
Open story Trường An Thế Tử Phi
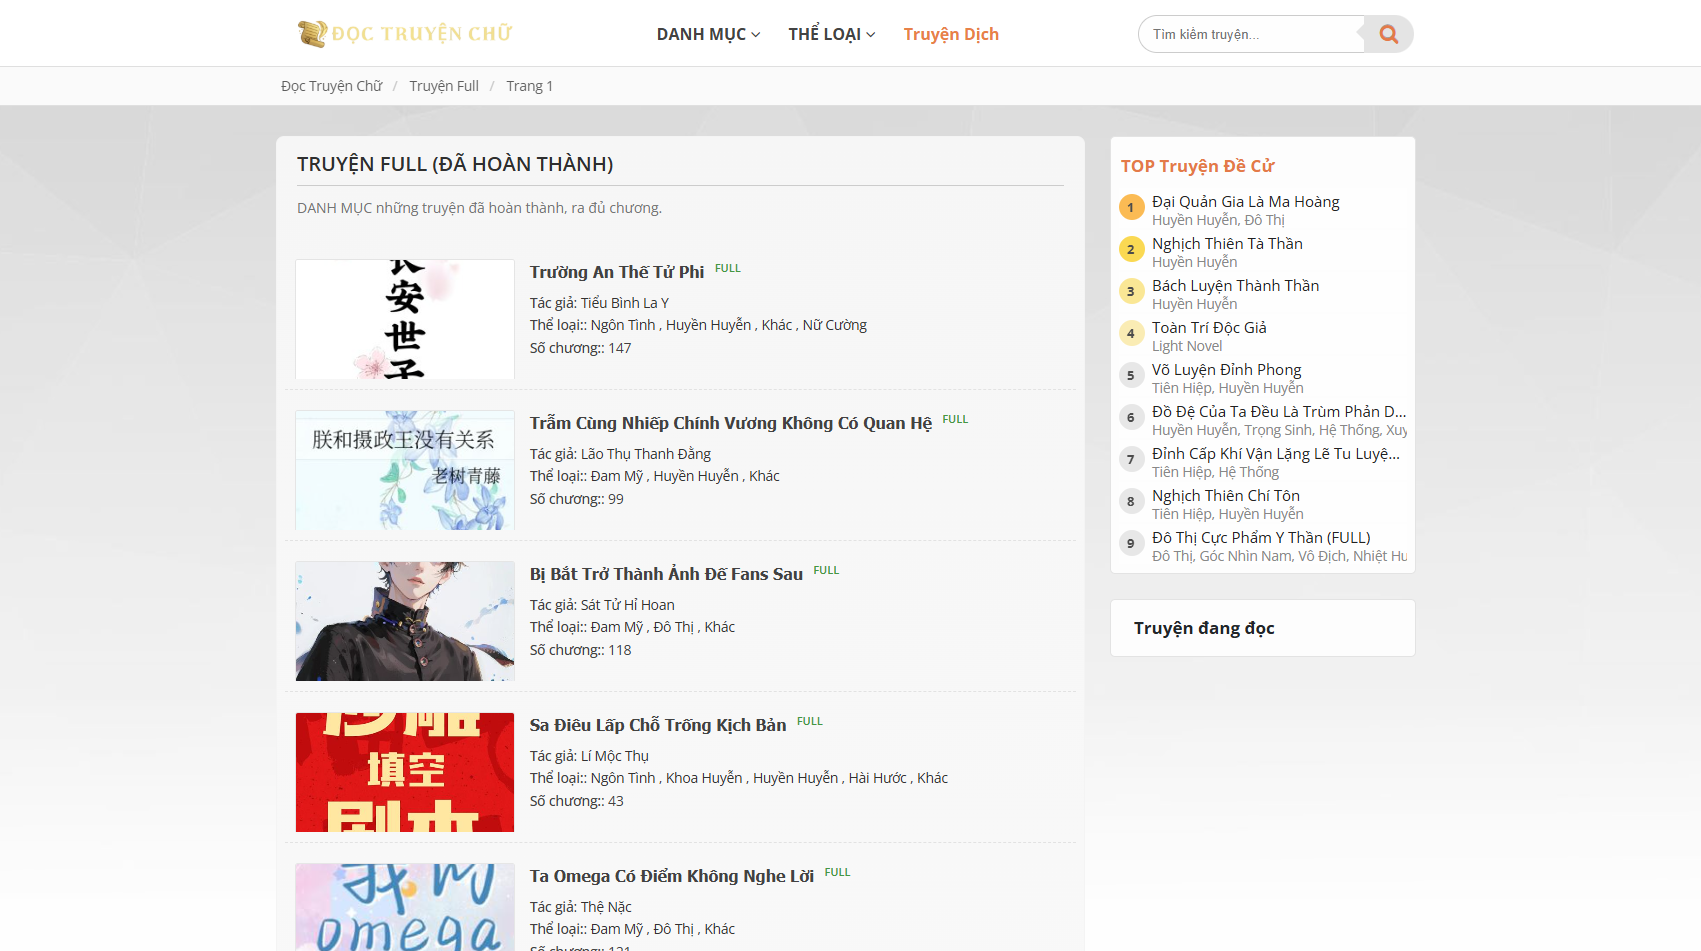[x=617, y=272]
